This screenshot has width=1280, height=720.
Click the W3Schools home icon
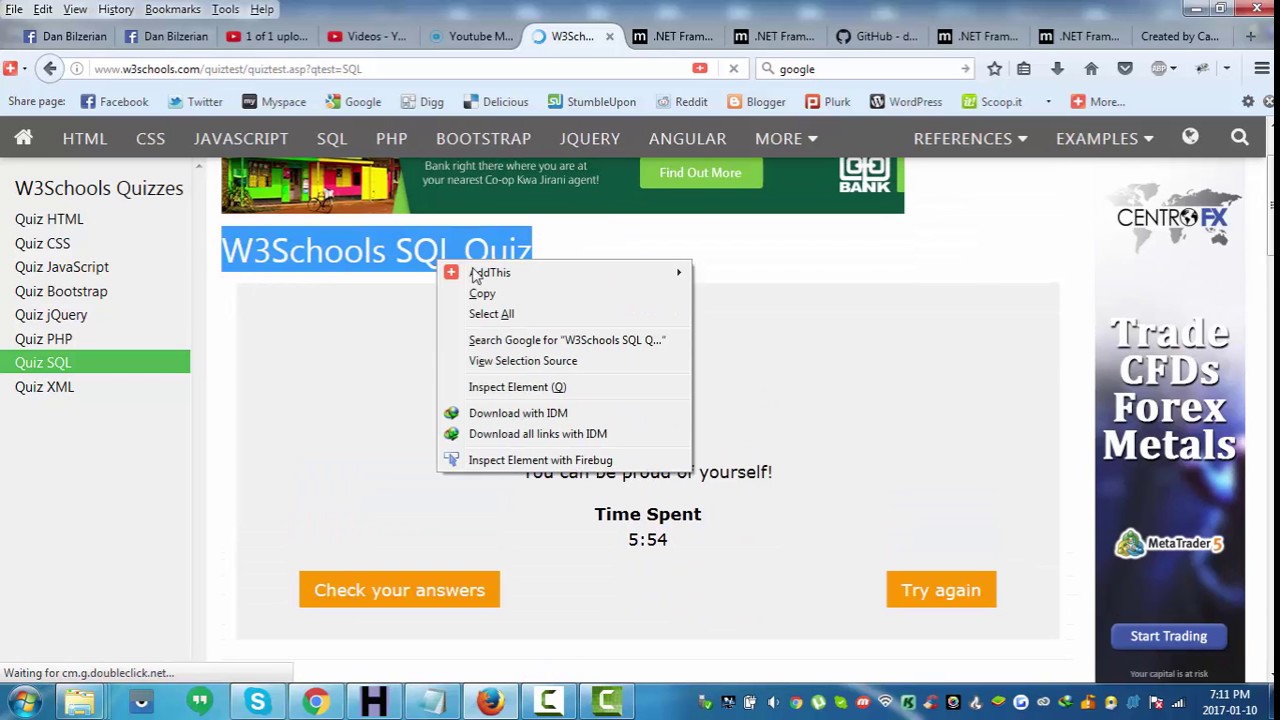pos(23,138)
